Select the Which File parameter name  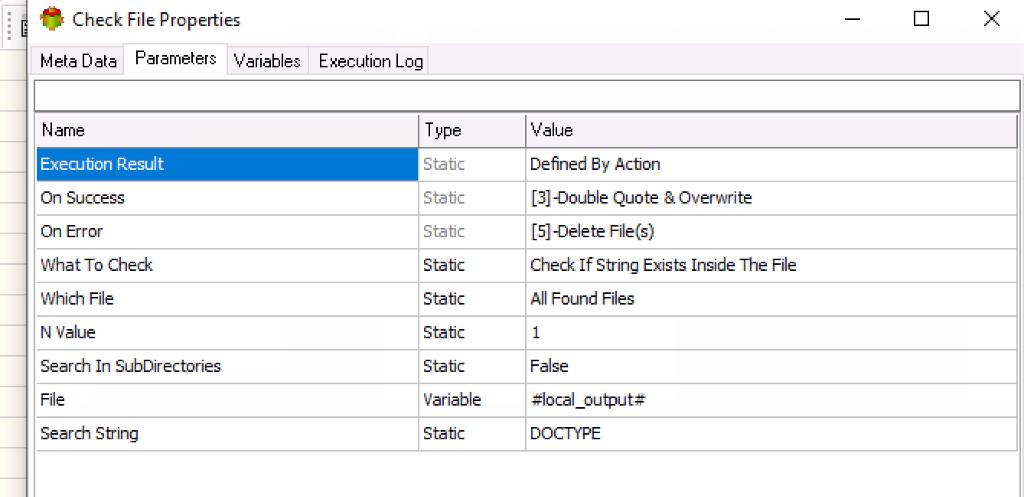227,298
